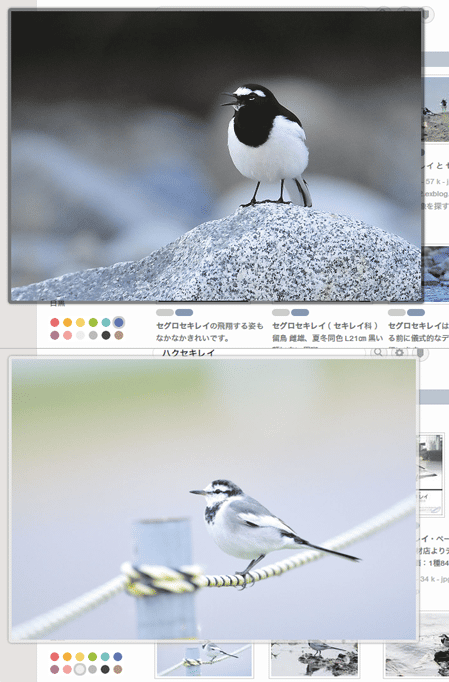Screen dimensions: 449x682
Task: Click the large preview of white wagtail on rope
Action: (214, 499)
